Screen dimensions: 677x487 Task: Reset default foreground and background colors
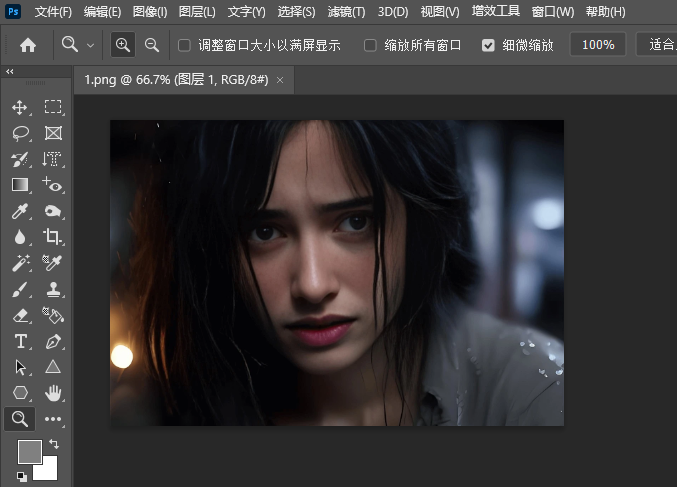coord(22,477)
